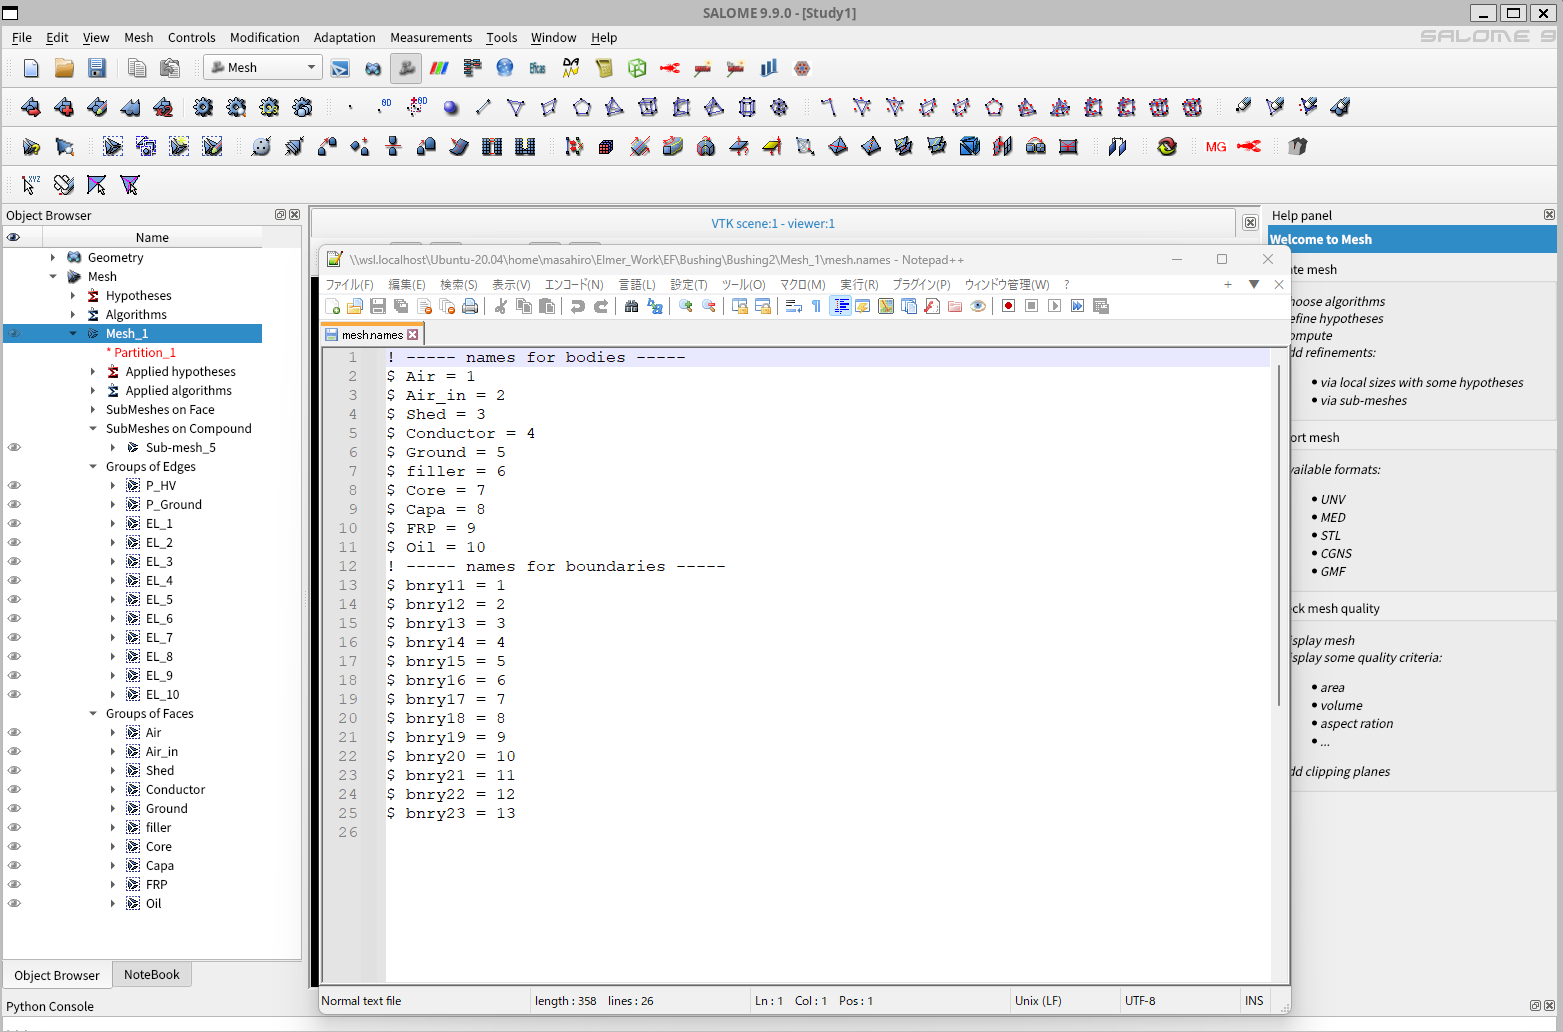This screenshot has height=1032, width=1563.
Task: Click the Add Ball element icon
Action: 451,108
